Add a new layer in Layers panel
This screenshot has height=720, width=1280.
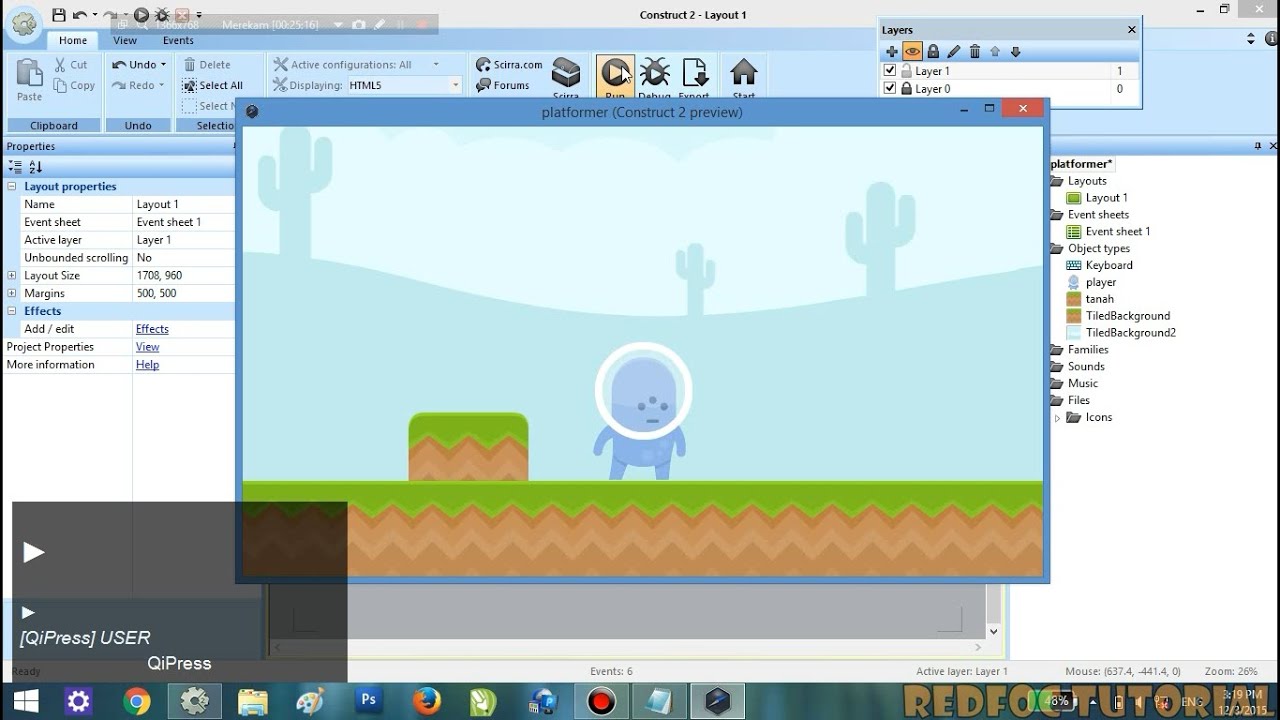[892, 52]
